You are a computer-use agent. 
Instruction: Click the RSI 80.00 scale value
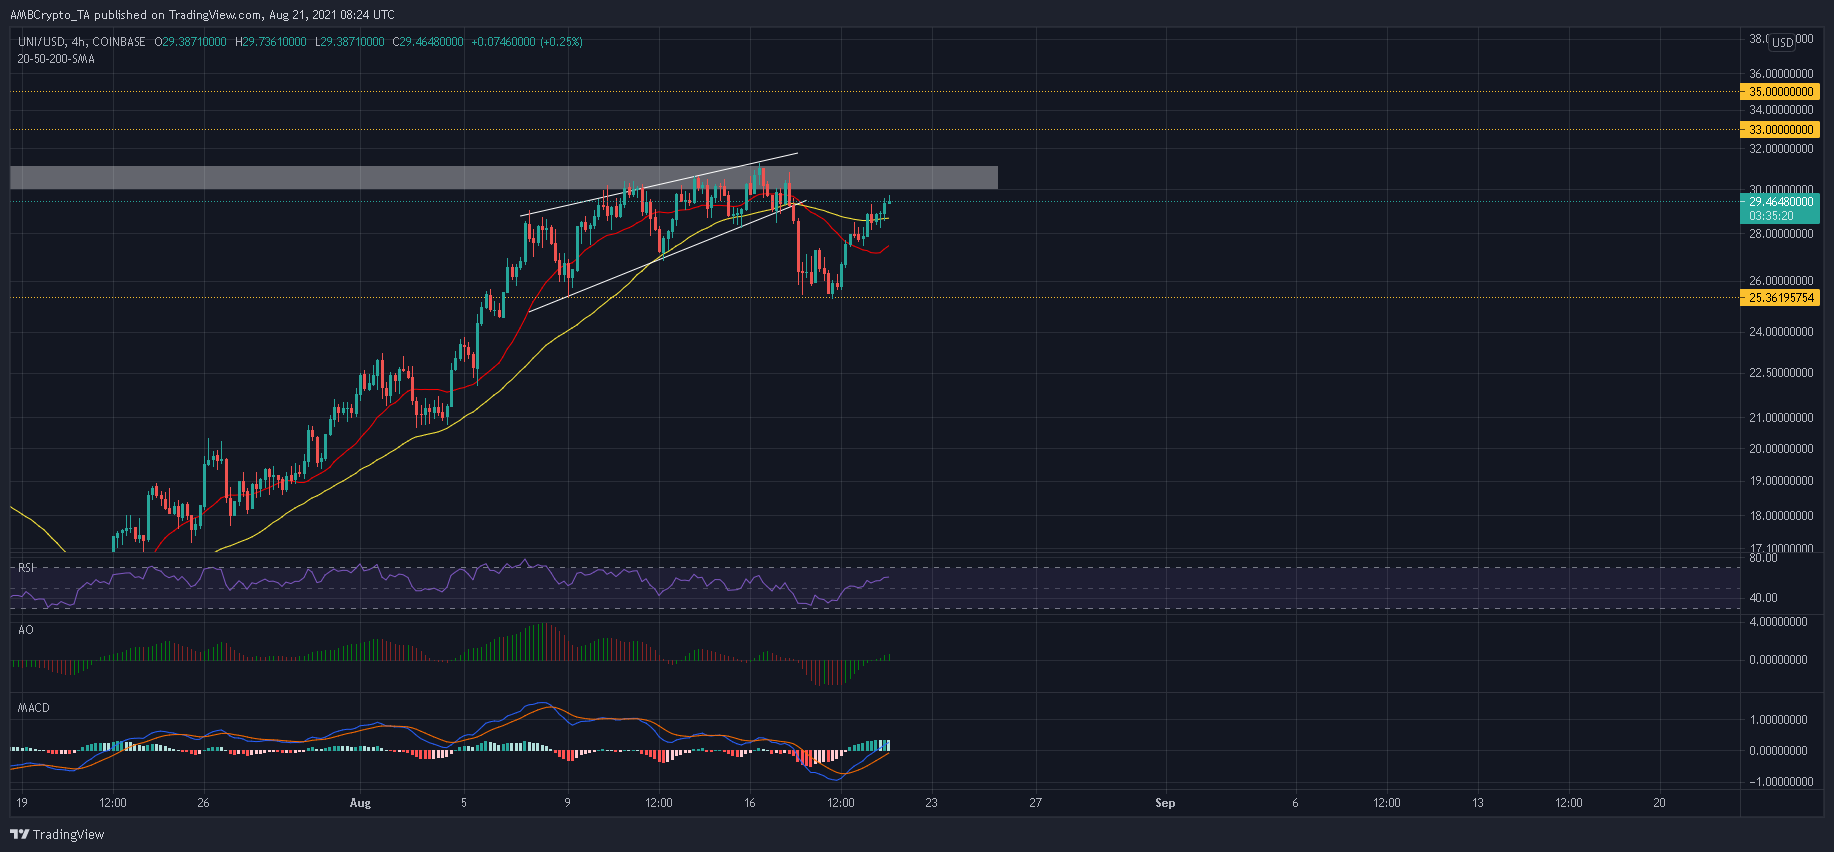(1763, 558)
